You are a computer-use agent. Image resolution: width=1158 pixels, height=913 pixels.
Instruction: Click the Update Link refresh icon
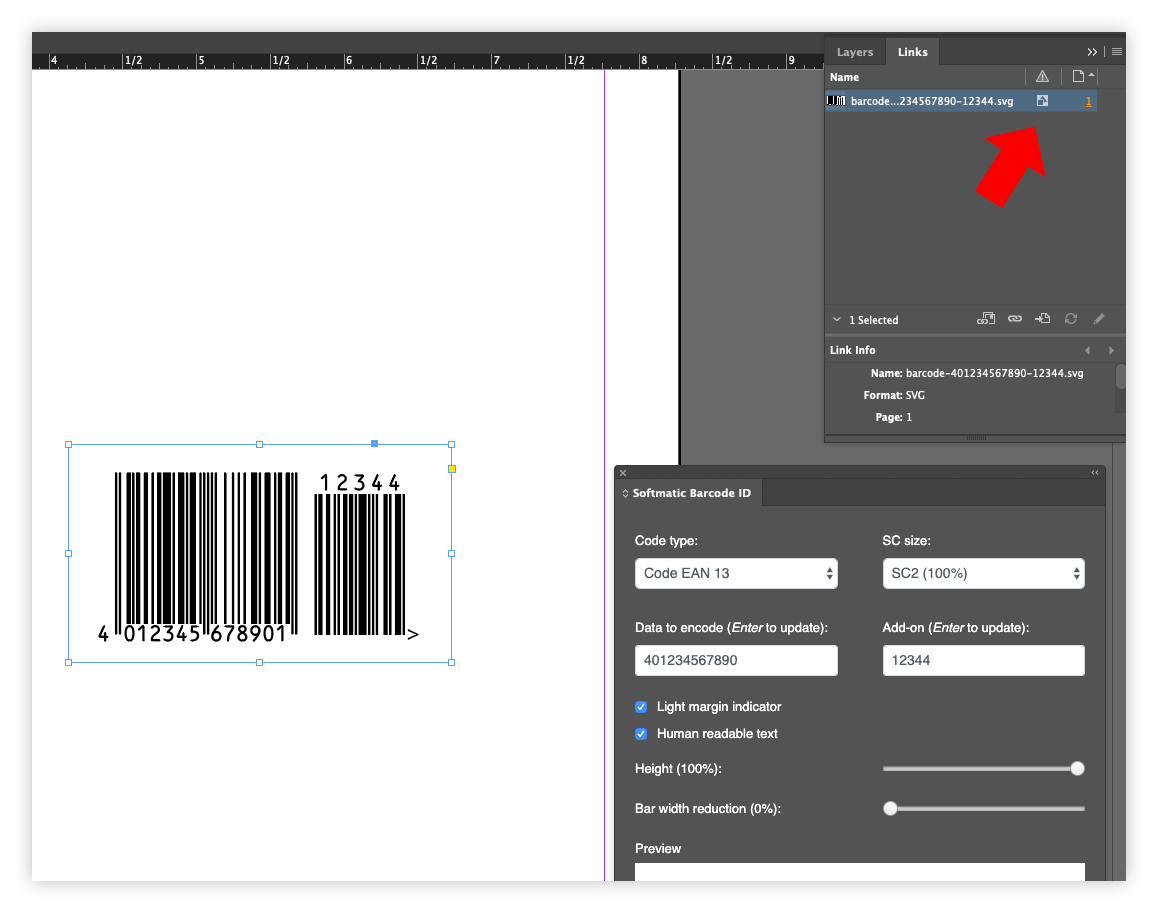pos(1071,319)
